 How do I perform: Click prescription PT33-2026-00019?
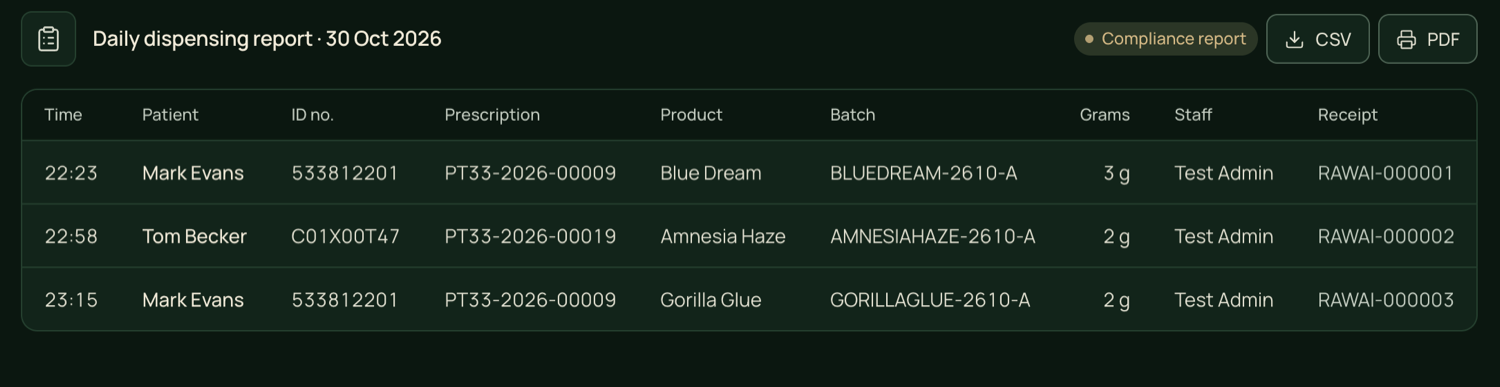coord(530,237)
